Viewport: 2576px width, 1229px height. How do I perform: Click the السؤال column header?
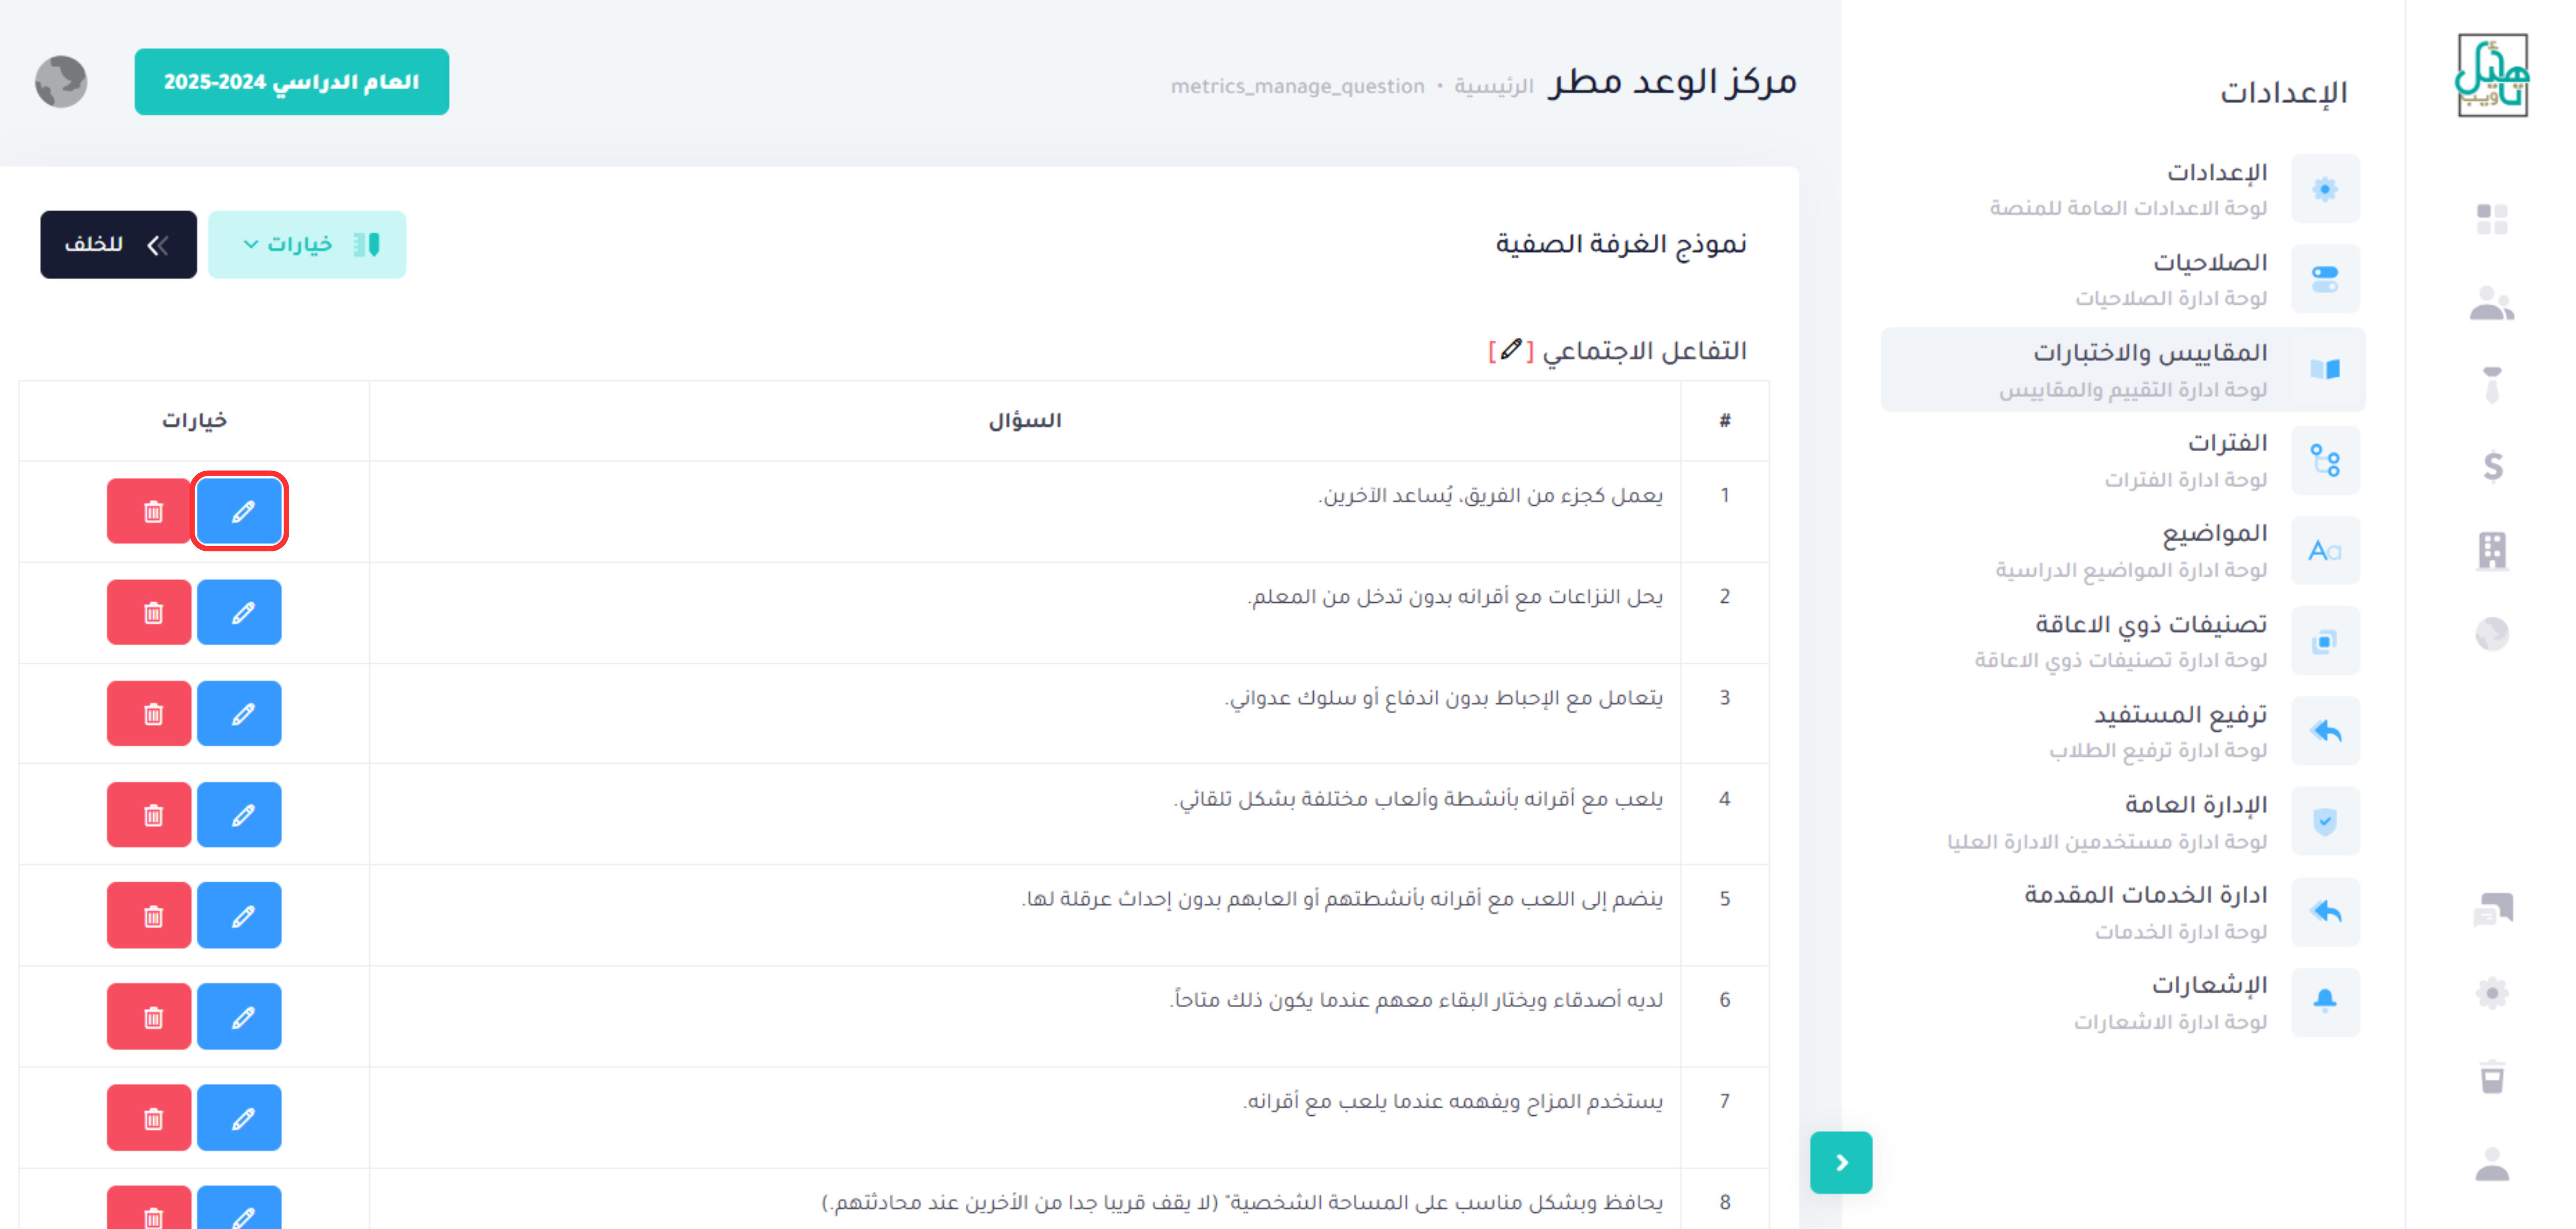pyautogui.click(x=1025, y=420)
